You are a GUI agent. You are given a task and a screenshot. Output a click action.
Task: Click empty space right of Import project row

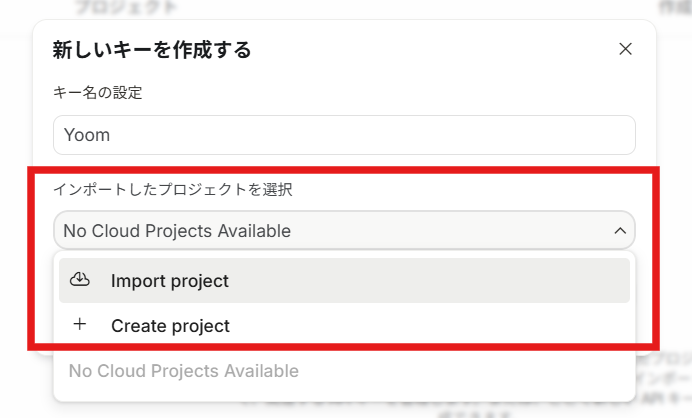[450, 281]
